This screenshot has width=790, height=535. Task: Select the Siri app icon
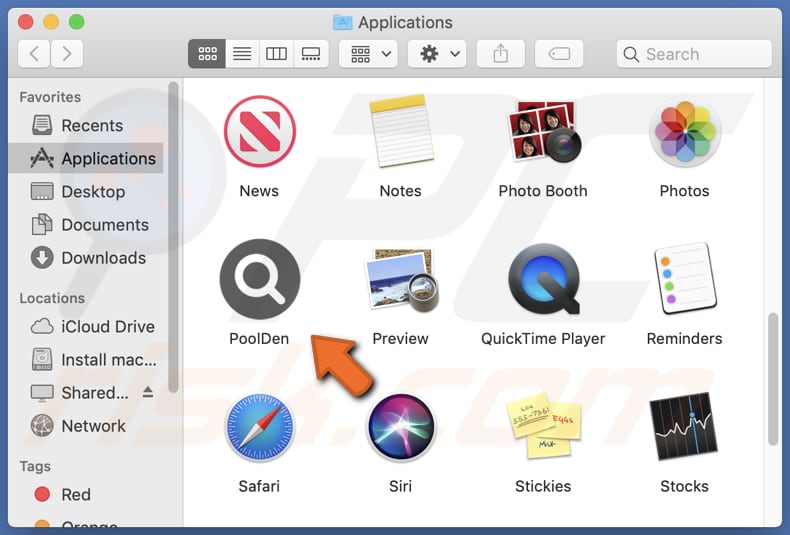tap(401, 427)
